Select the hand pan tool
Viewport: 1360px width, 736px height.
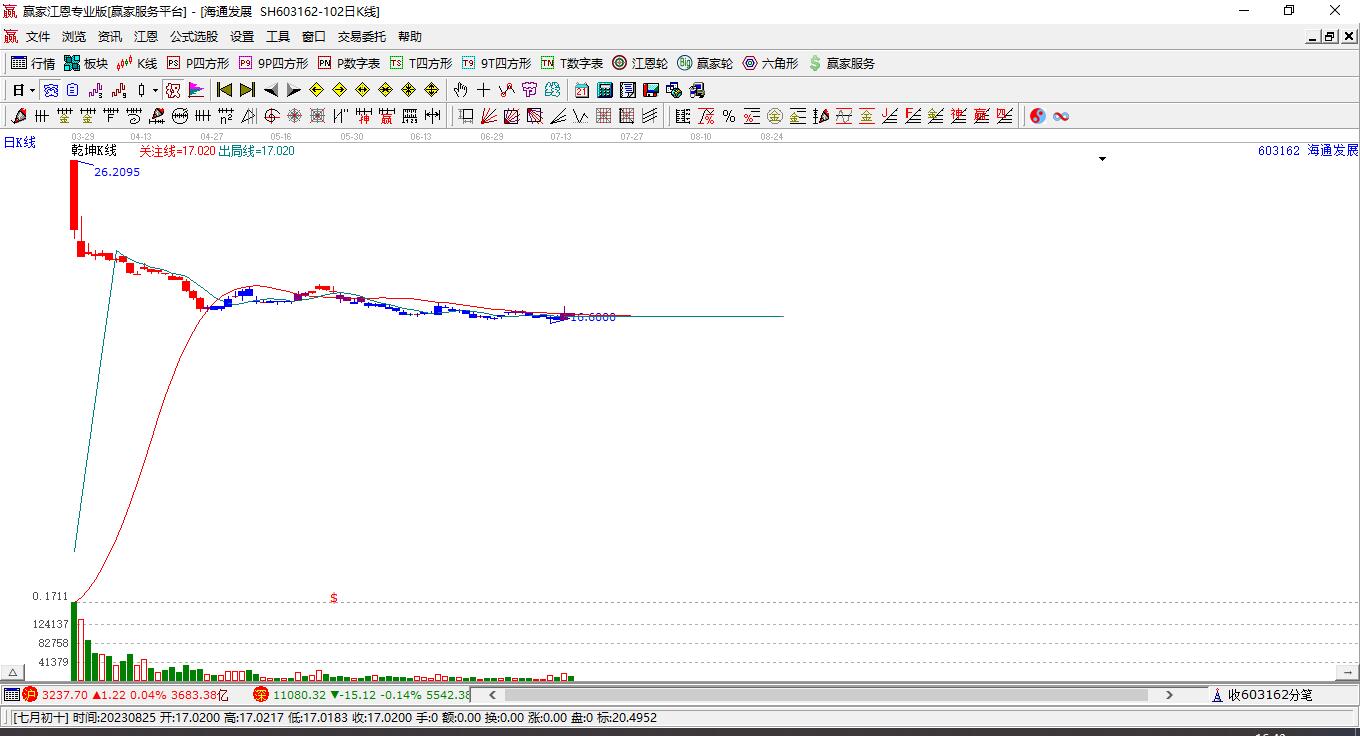[x=460, y=90]
